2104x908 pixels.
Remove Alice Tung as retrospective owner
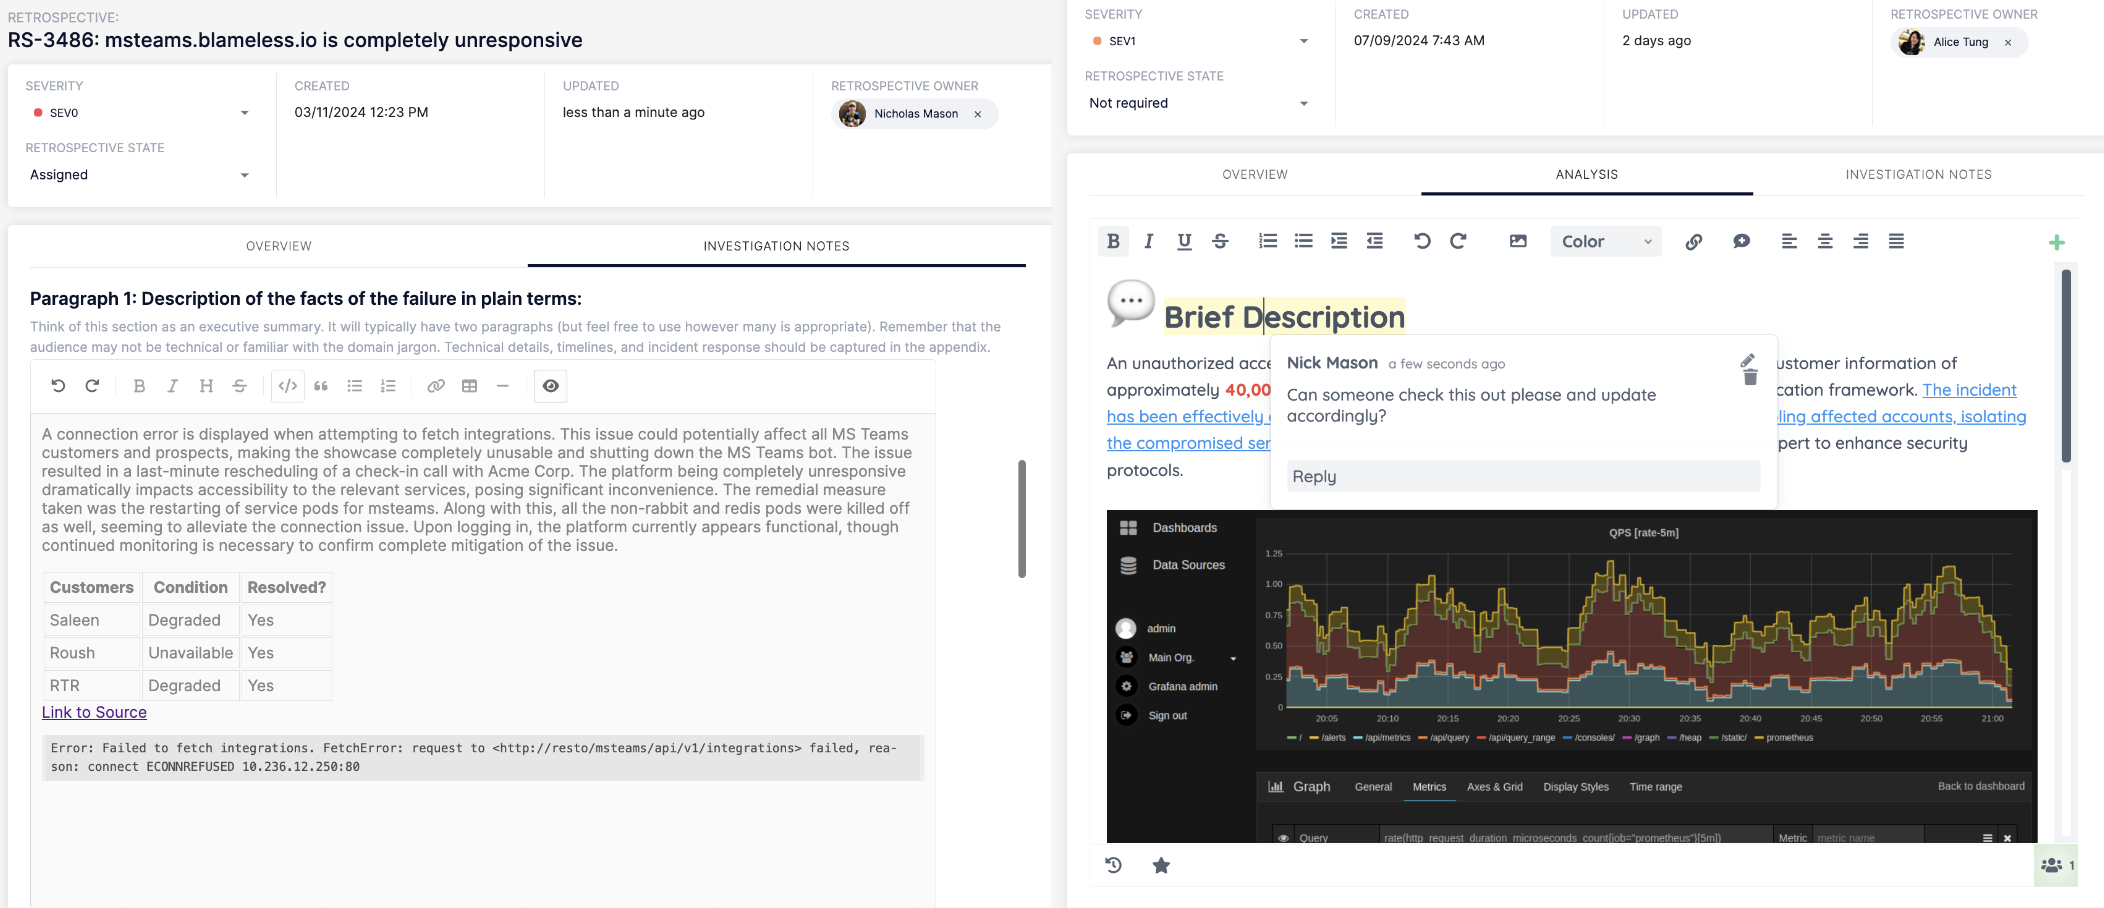tap(2008, 42)
